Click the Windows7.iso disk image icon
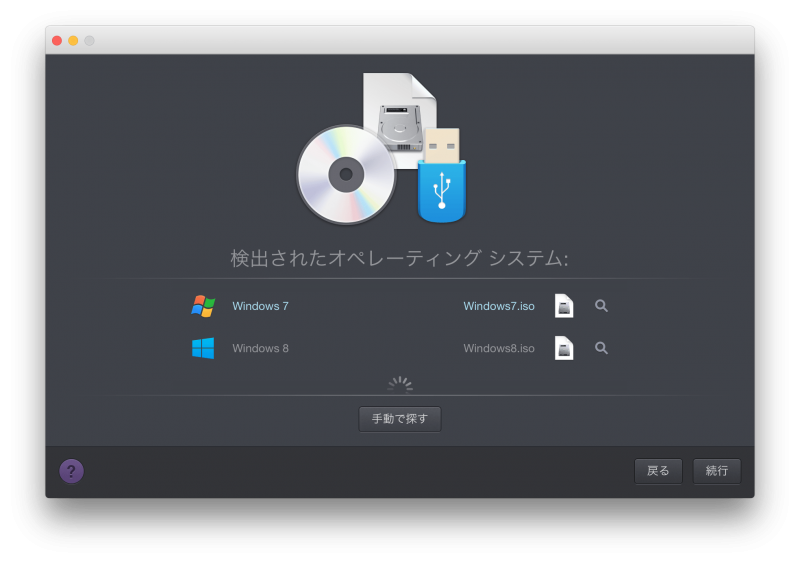 pos(564,306)
